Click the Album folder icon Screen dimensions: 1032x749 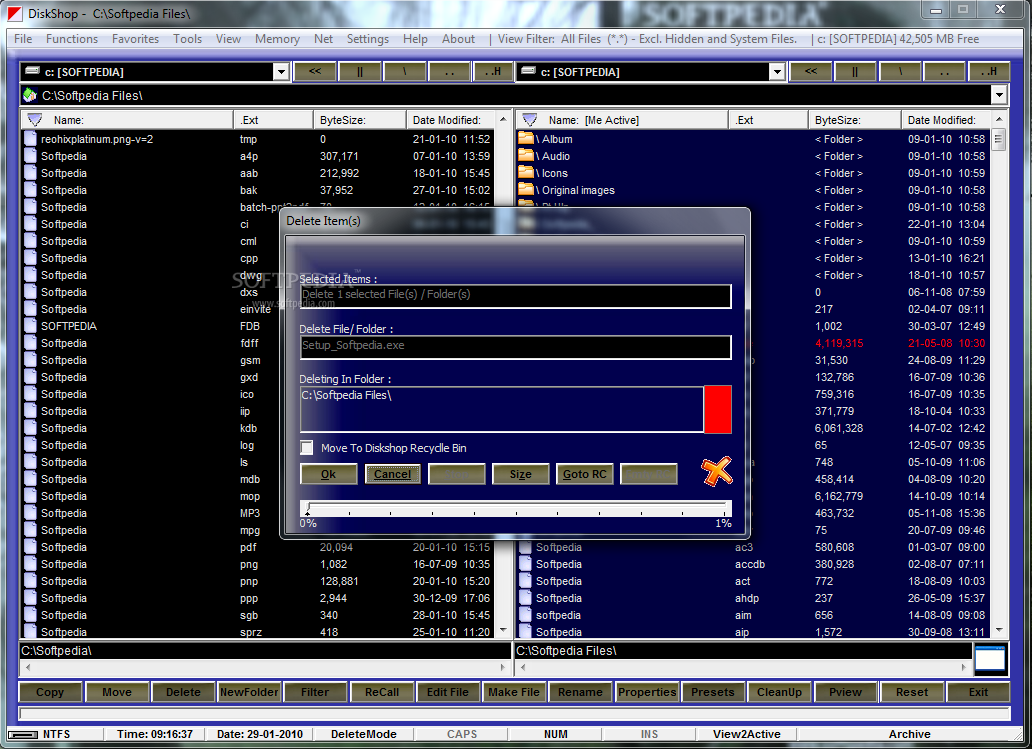(525, 139)
